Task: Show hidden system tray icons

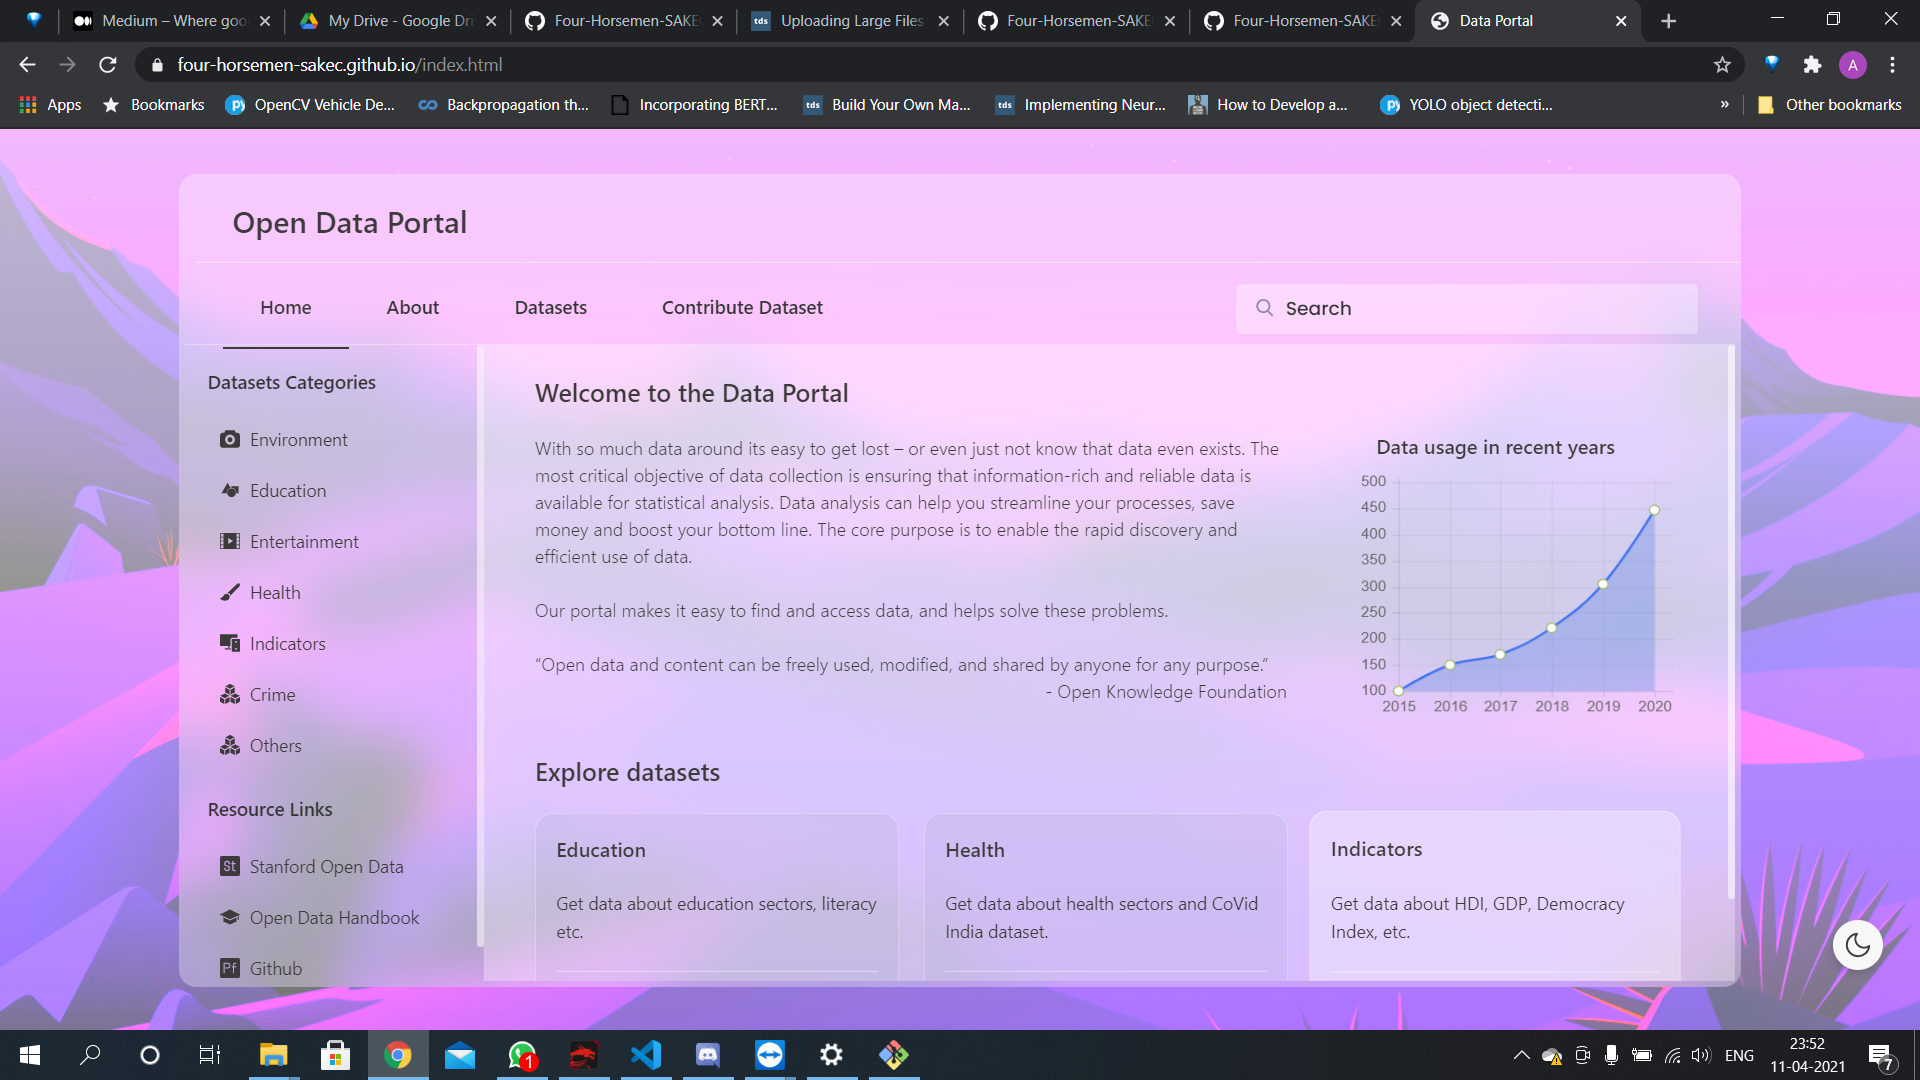Action: 1521,1055
